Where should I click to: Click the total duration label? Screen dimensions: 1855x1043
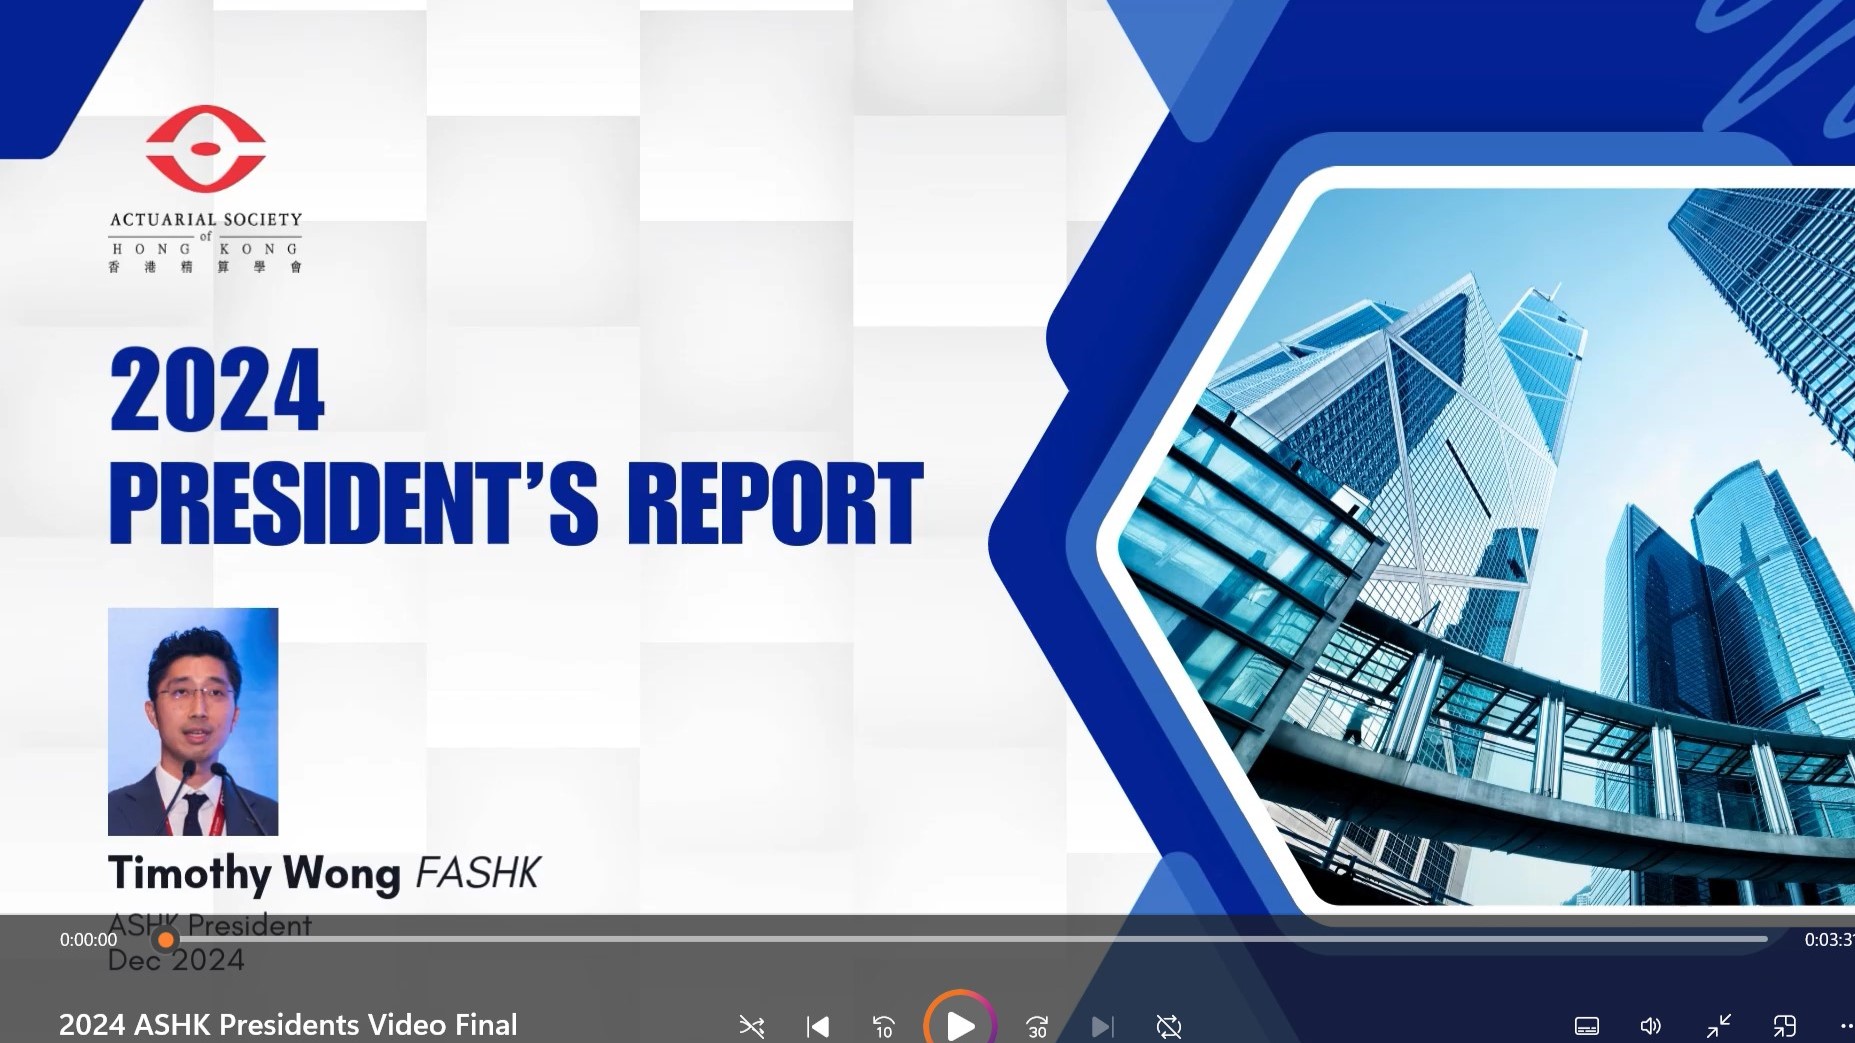tap(1829, 940)
